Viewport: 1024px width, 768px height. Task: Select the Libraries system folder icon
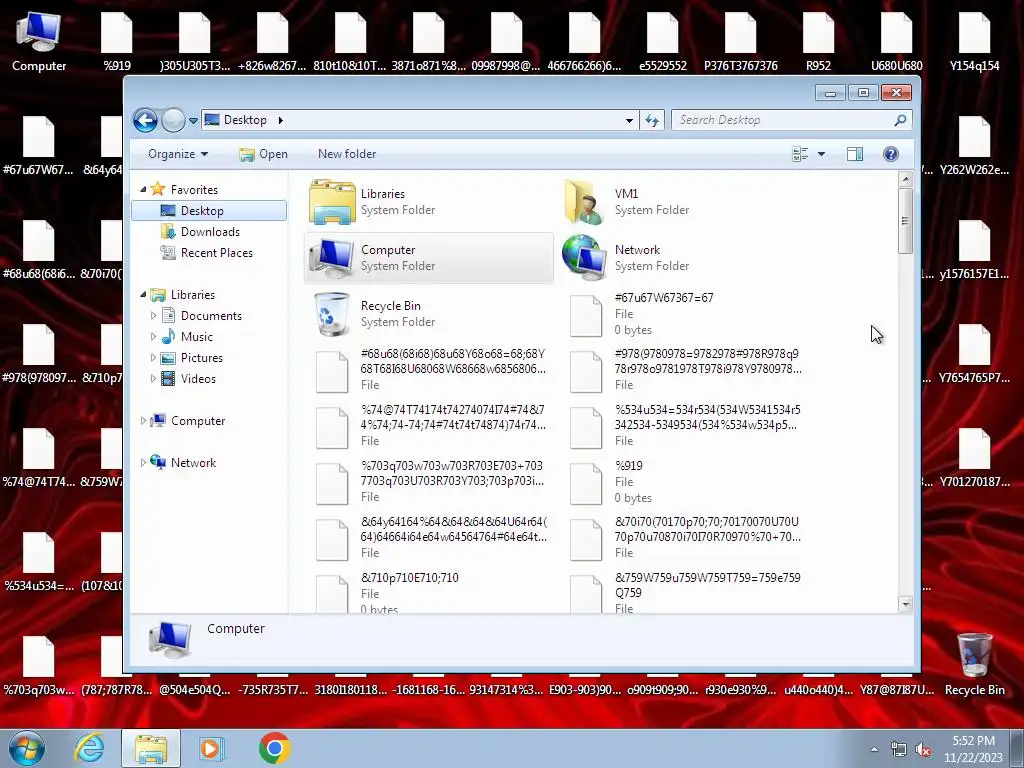point(332,202)
